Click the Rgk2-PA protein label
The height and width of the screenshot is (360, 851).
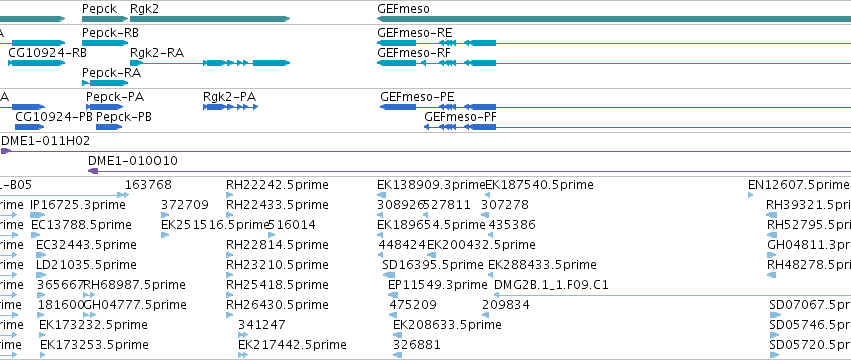[x=229, y=97]
